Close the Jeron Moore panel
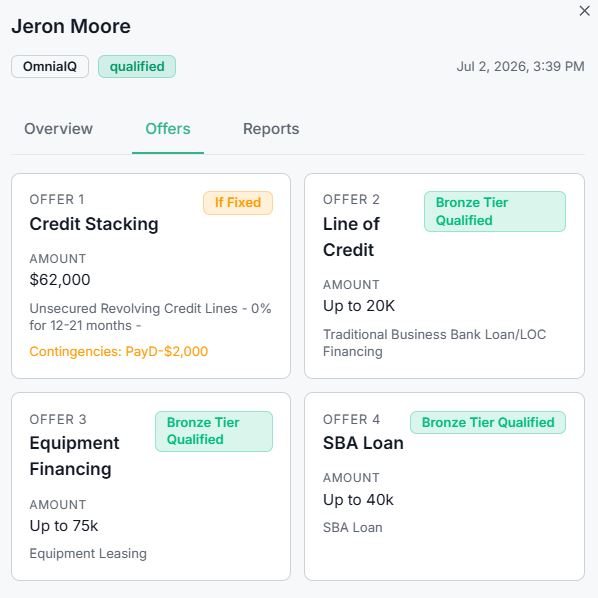This screenshot has width=598, height=598. tap(584, 11)
